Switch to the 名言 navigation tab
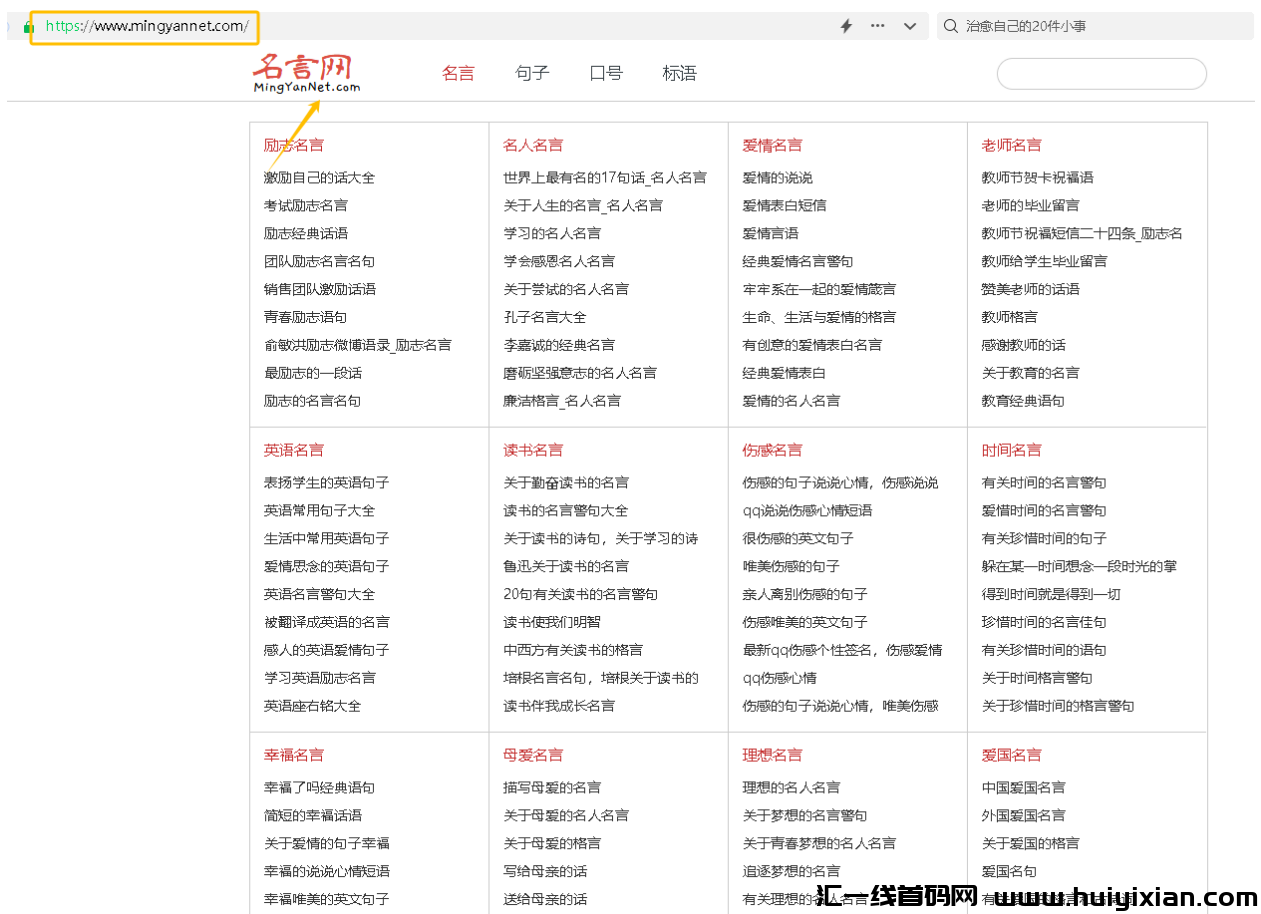The width and height of the screenshot is (1261, 914). pos(457,73)
